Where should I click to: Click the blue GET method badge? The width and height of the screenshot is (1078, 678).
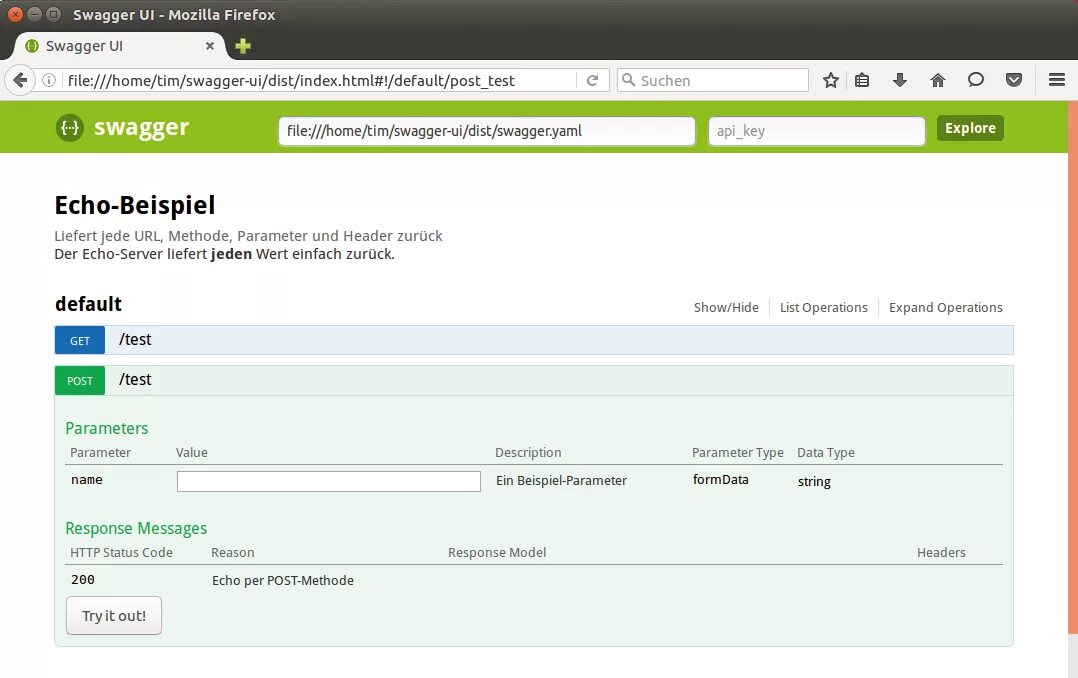click(x=80, y=340)
